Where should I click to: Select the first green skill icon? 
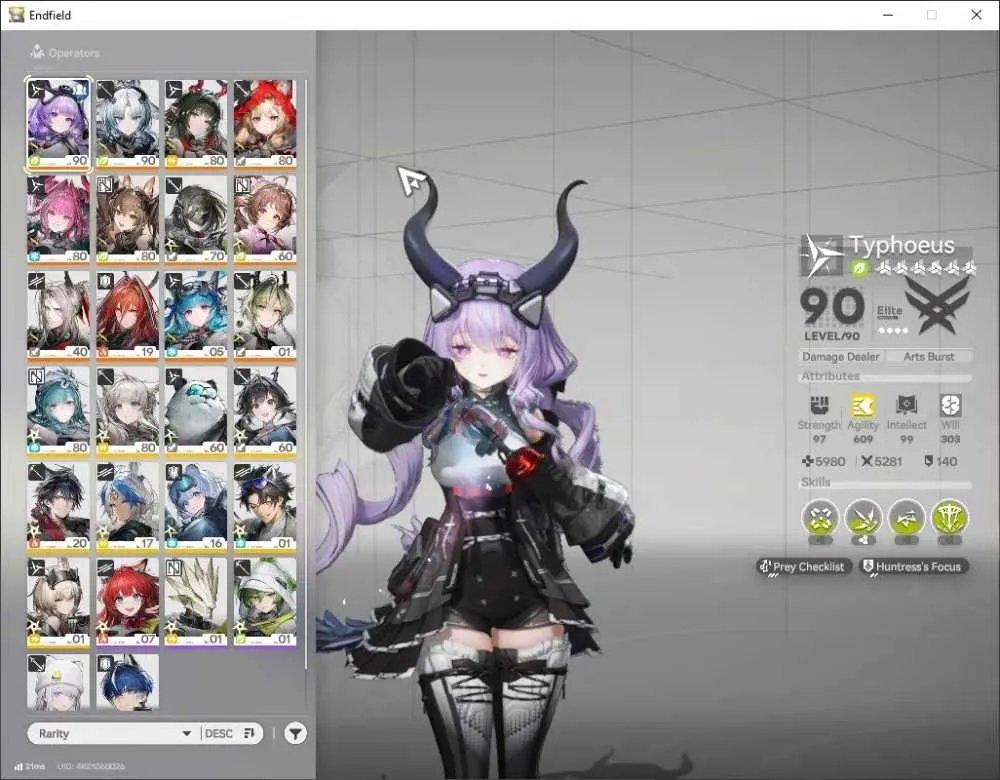point(820,517)
